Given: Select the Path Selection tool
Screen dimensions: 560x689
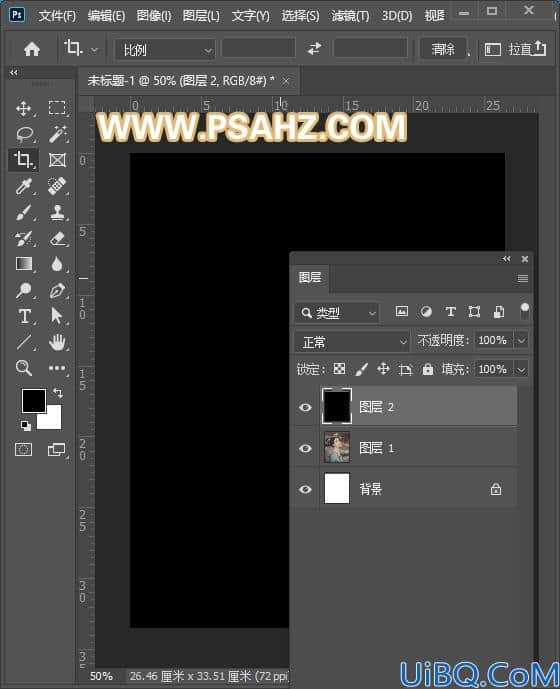Looking at the screenshot, I should (x=57, y=316).
